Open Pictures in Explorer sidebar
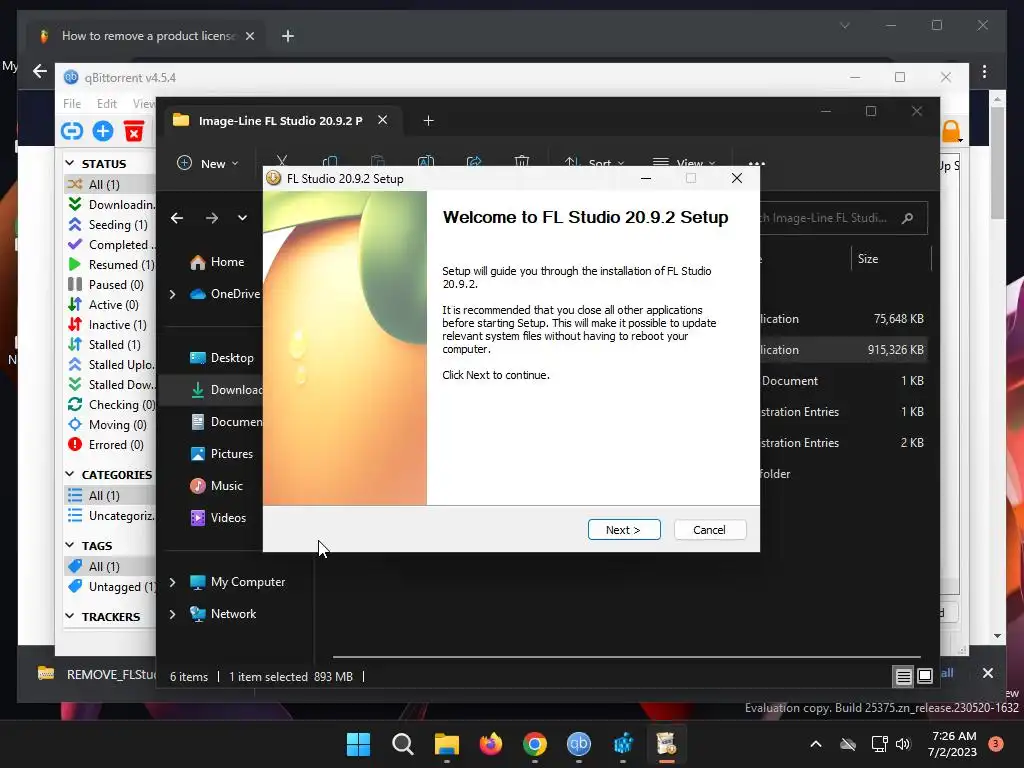1024x768 pixels. (222, 454)
